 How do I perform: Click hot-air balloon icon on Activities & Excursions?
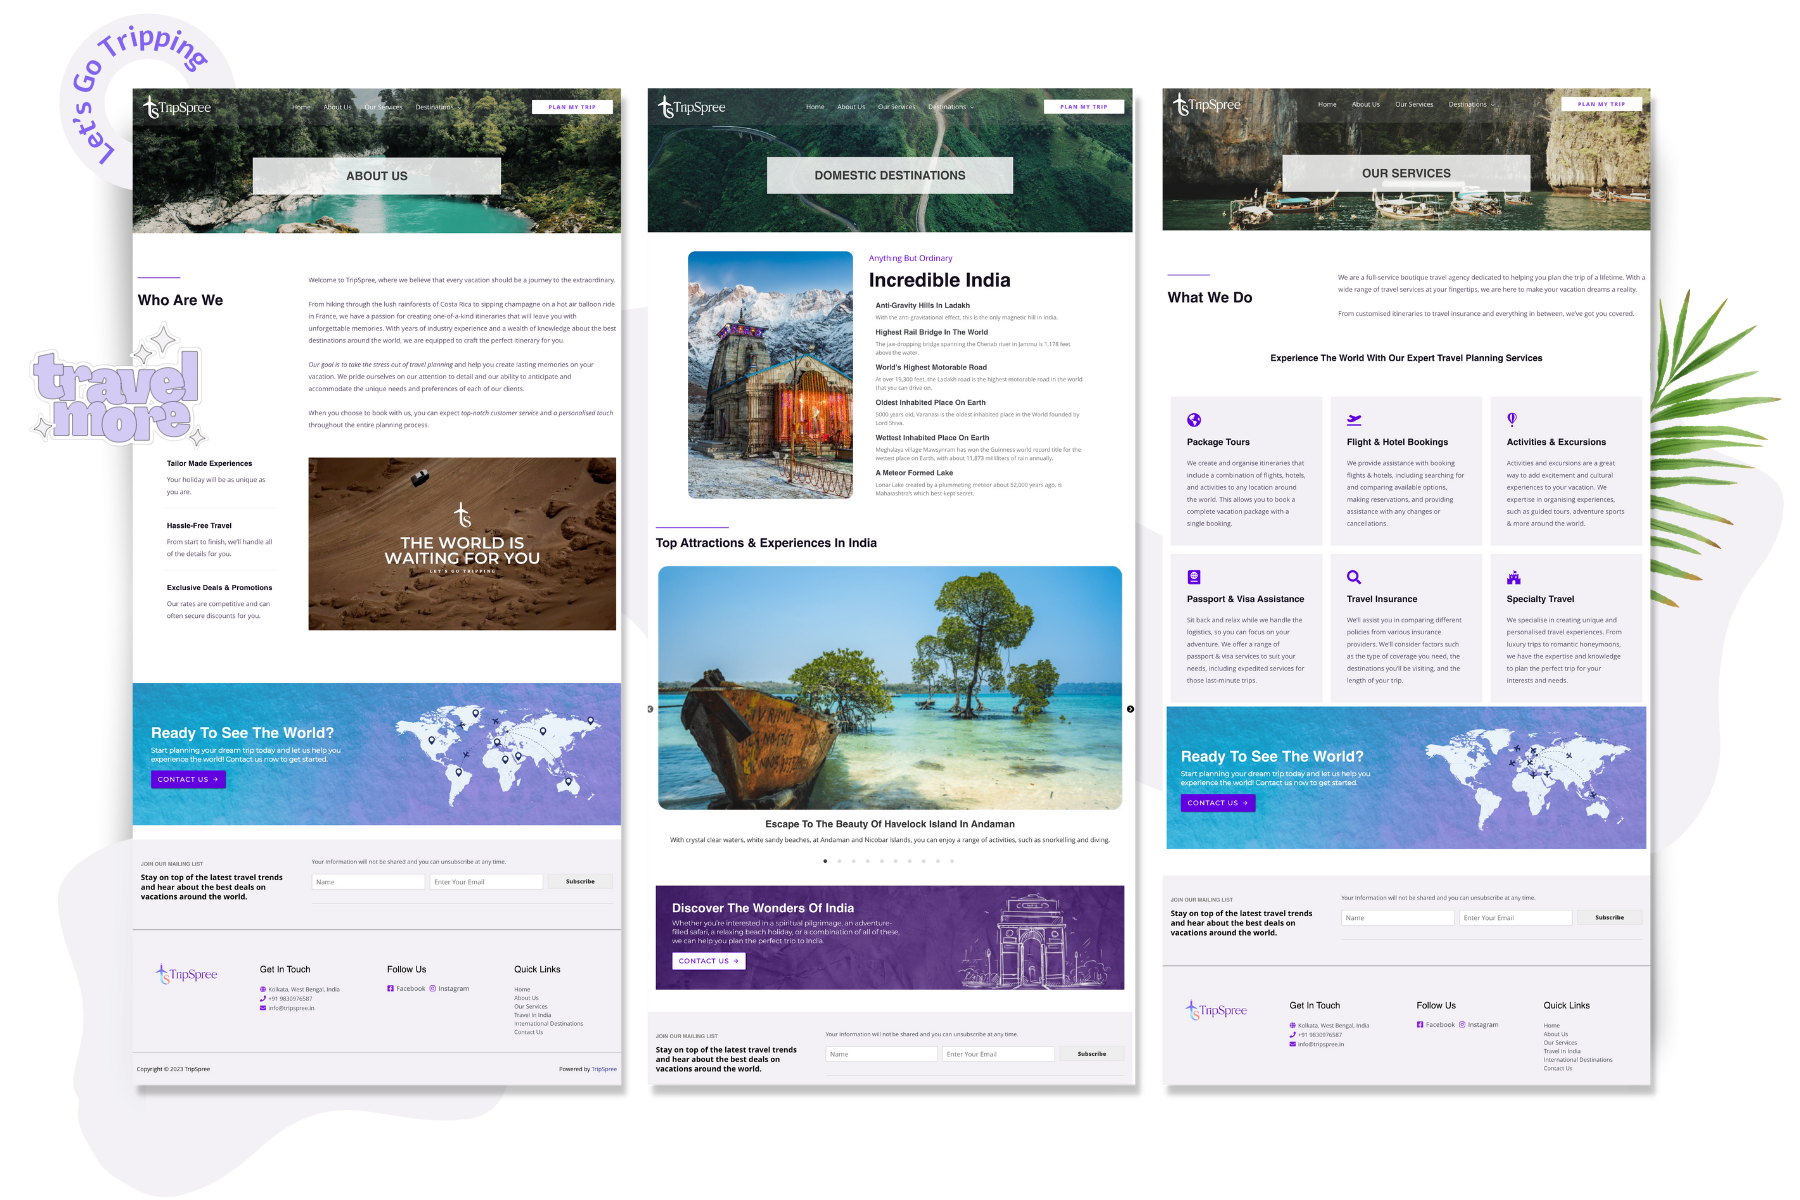click(x=1512, y=420)
